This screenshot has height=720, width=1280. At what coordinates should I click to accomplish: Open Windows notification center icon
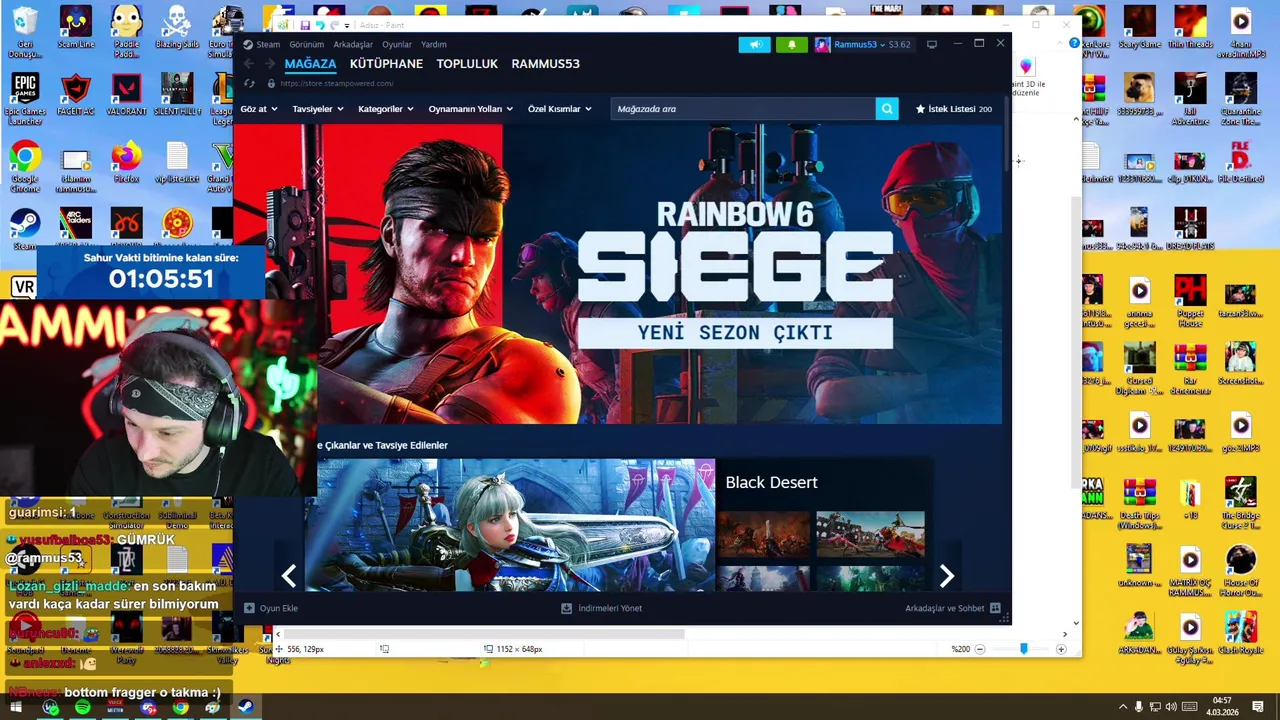tap(1258, 707)
